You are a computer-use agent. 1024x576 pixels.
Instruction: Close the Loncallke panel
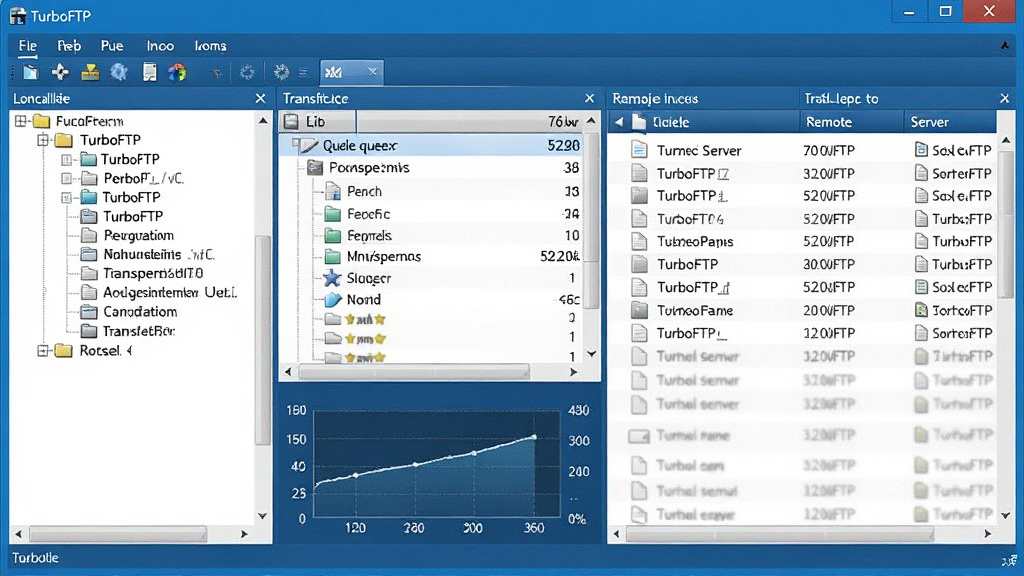(x=261, y=99)
